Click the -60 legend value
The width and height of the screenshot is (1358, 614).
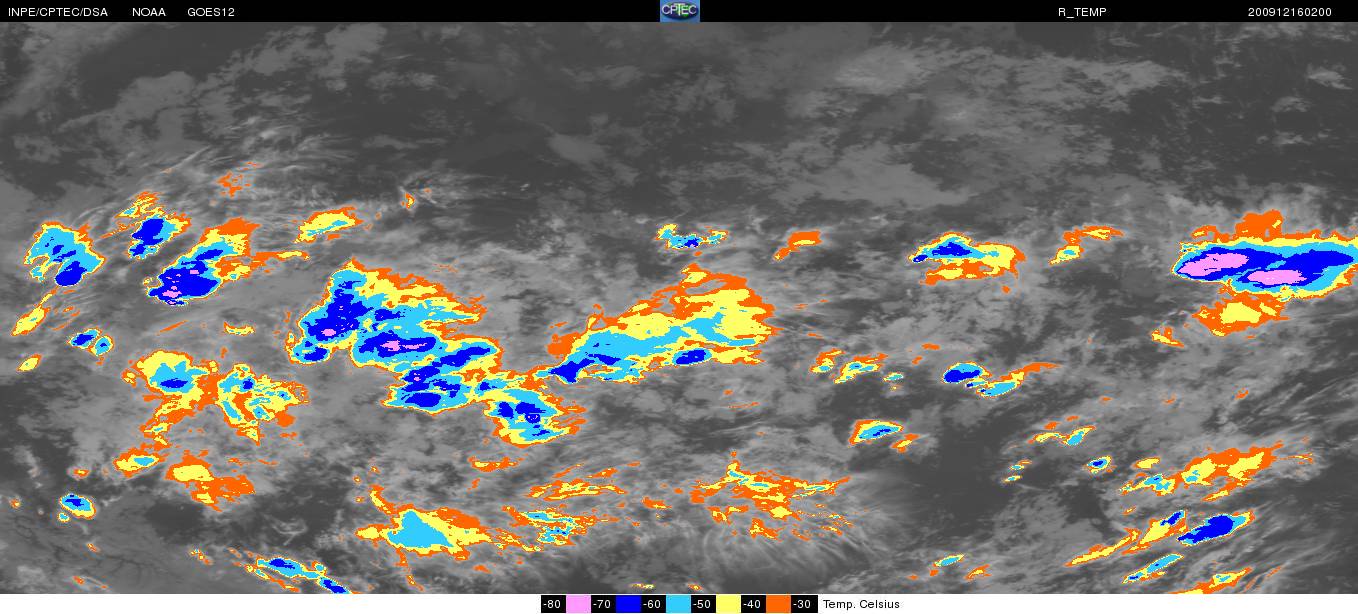tap(653, 604)
